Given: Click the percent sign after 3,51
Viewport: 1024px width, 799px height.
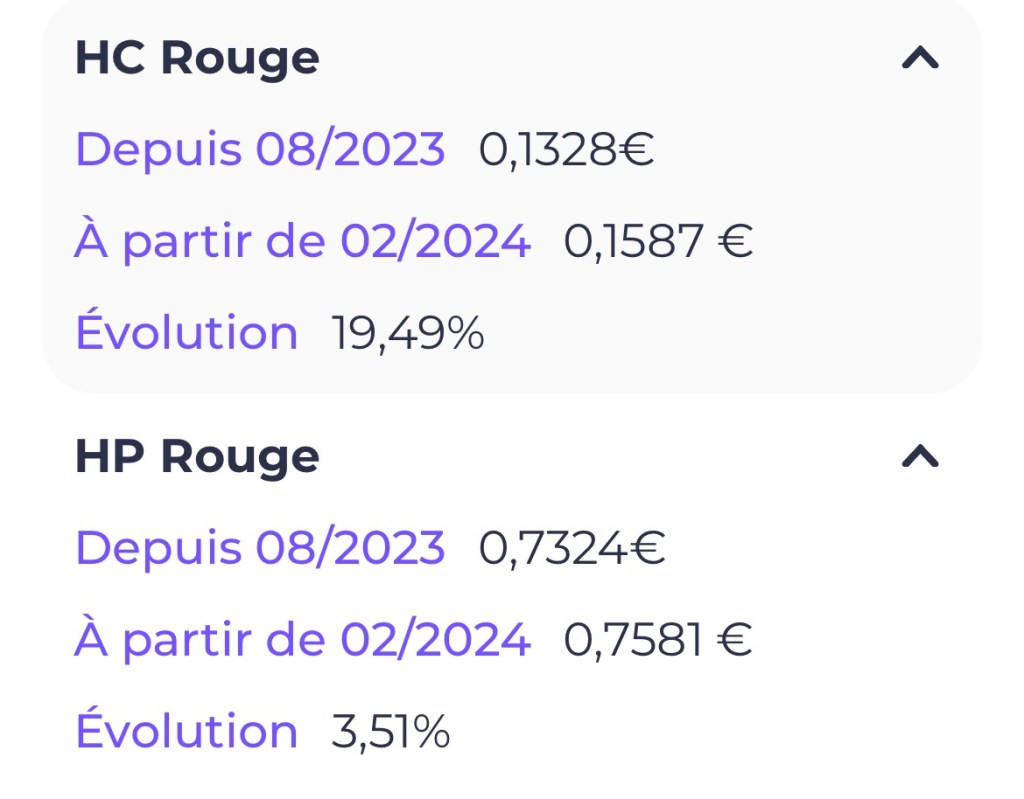Looking at the screenshot, I should pyautogui.click(x=430, y=731).
